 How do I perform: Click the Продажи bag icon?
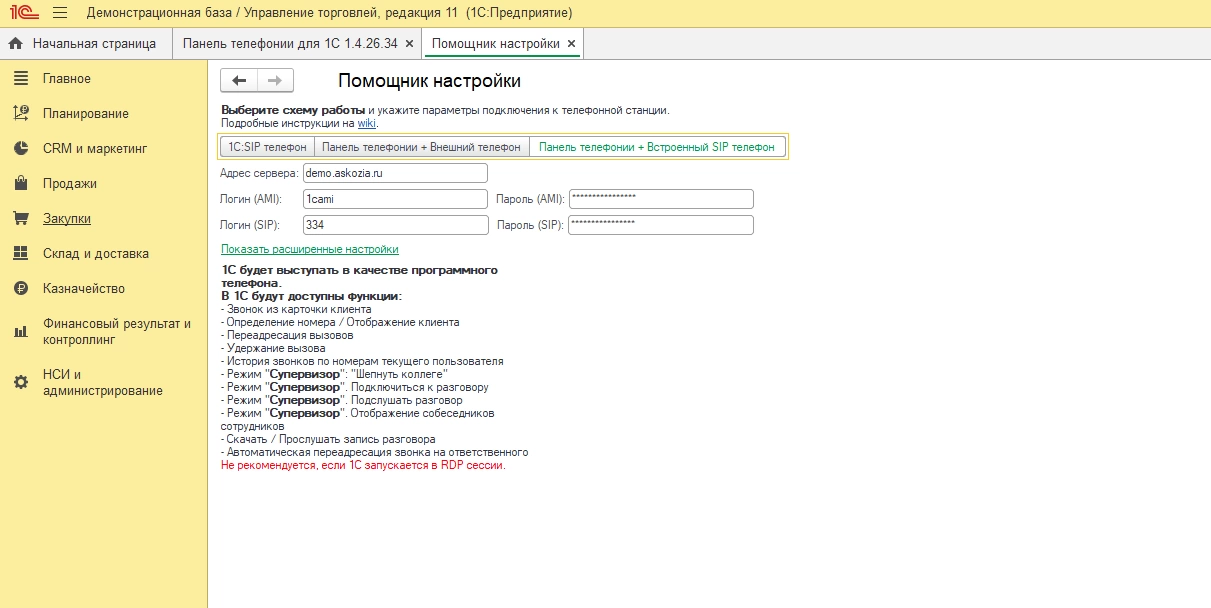pos(21,183)
